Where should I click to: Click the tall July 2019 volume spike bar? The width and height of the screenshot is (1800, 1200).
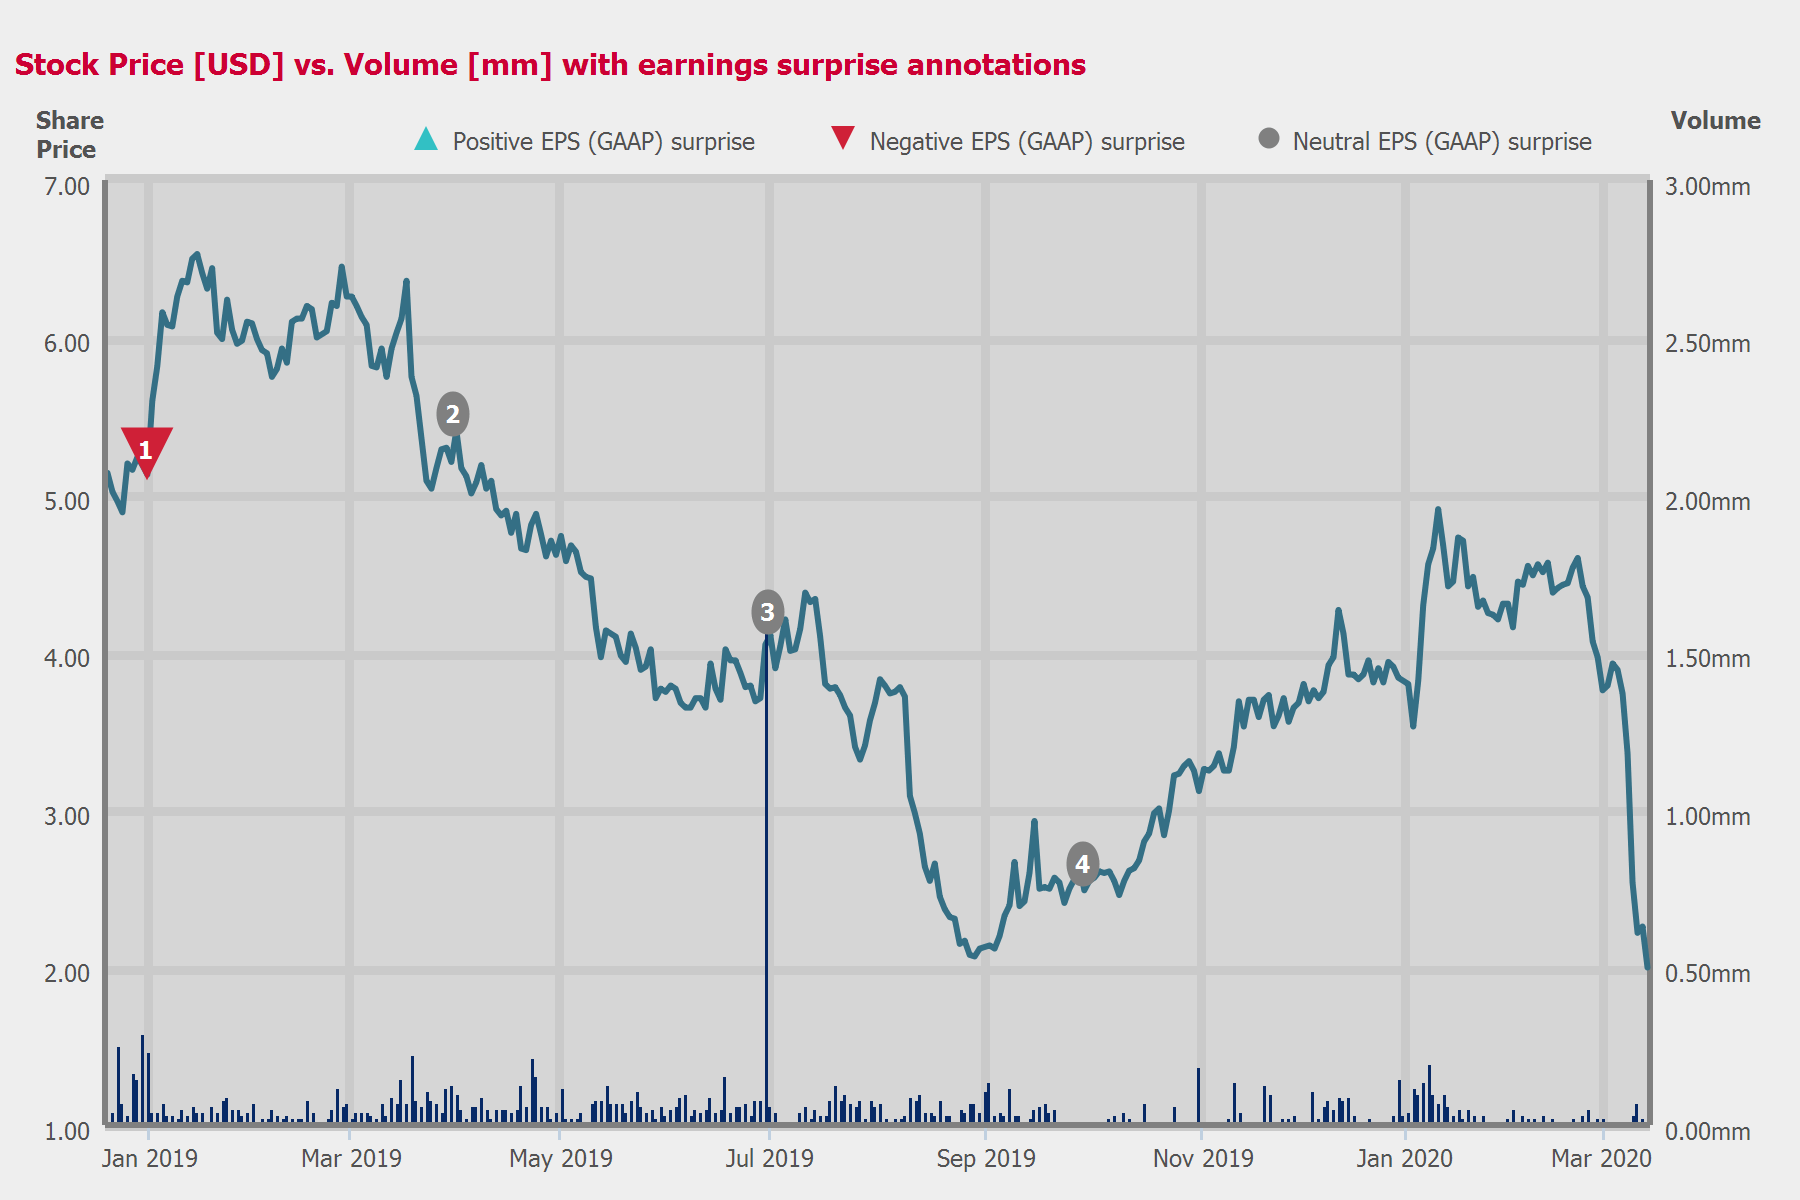(x=767, y=880)
